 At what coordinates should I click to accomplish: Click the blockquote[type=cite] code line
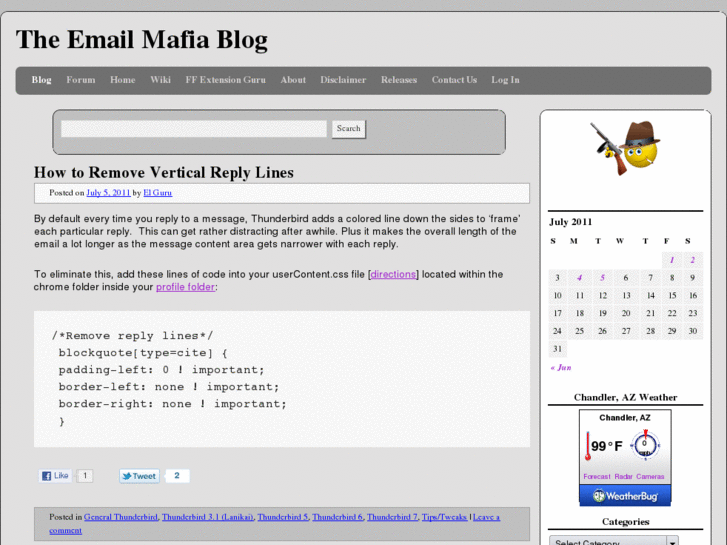[x=143, y=353]
